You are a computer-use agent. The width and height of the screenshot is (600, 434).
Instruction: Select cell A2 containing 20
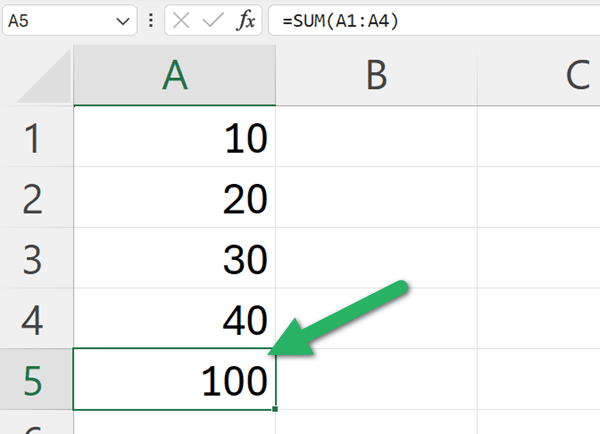coord(175,198)
